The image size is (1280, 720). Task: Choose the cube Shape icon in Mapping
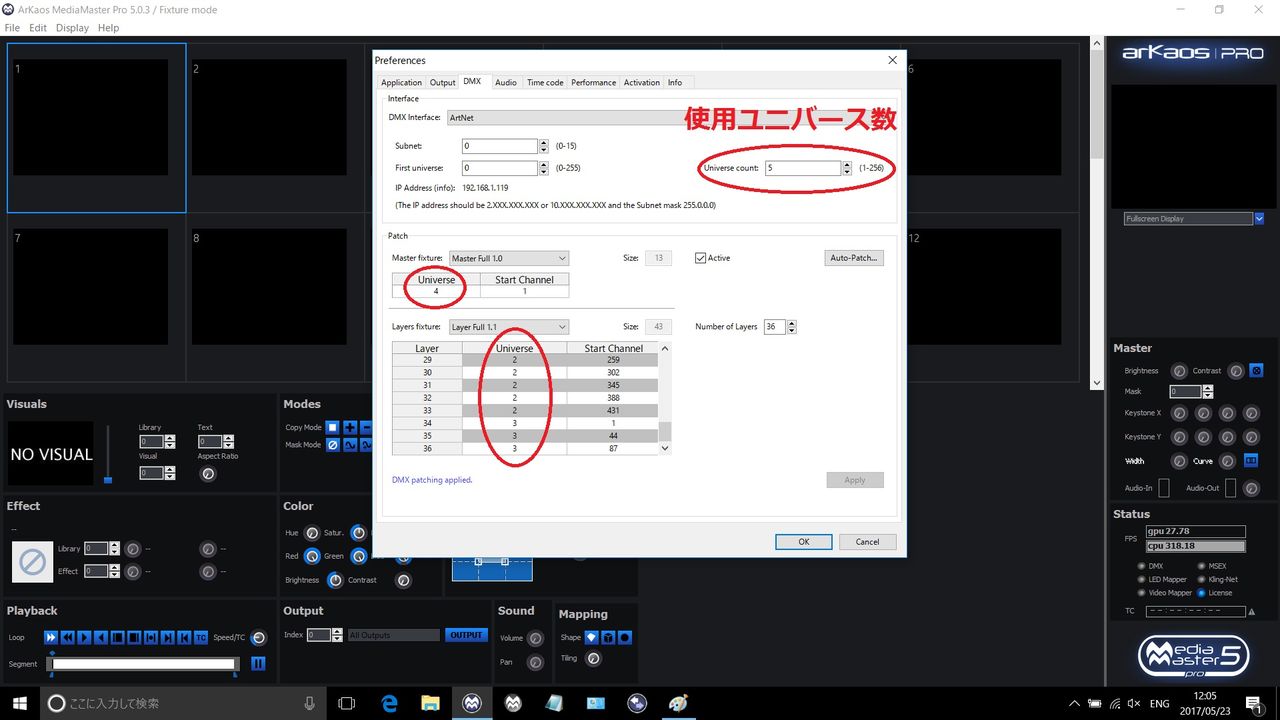pyautogui.click(x=608, y=637)
